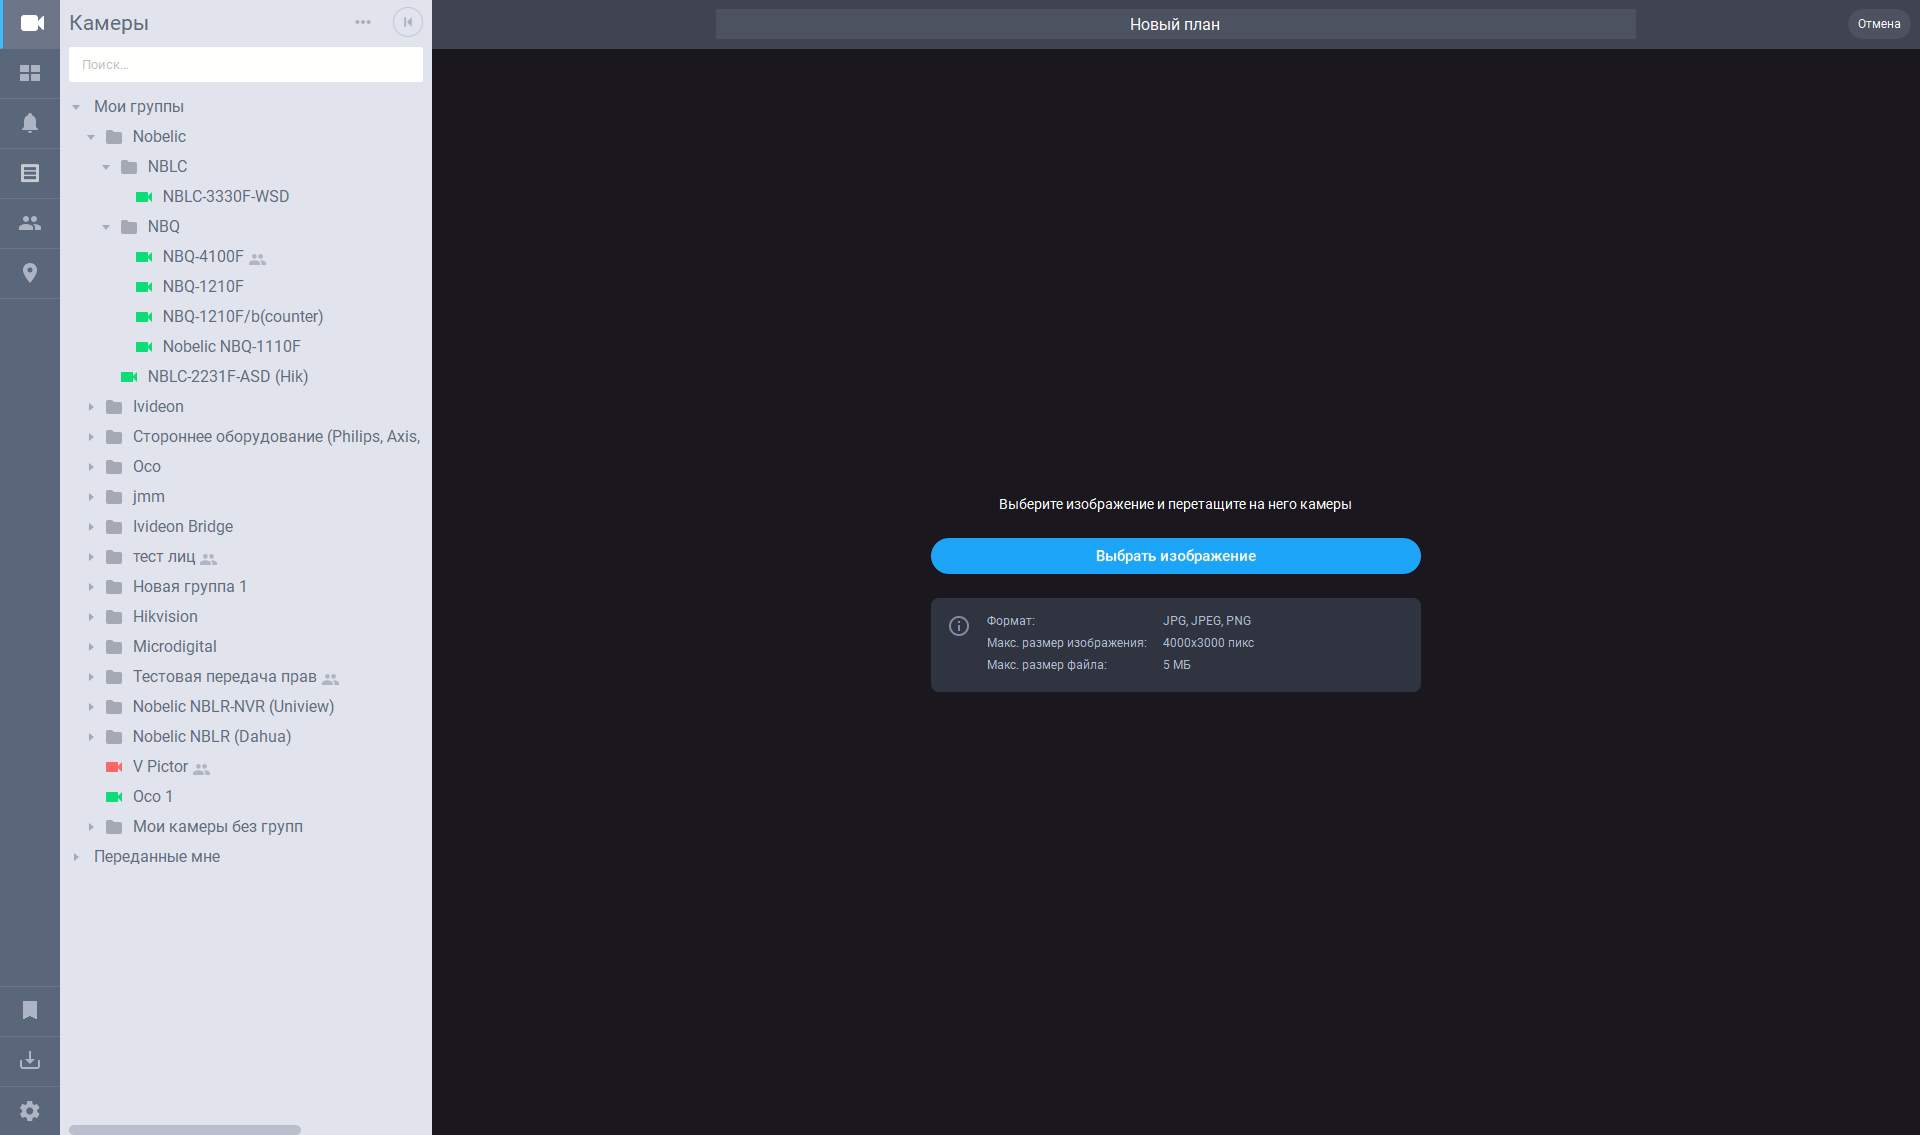Open the Cameras section in sidebar
1920x1135 pixels.
click(31, 23)
